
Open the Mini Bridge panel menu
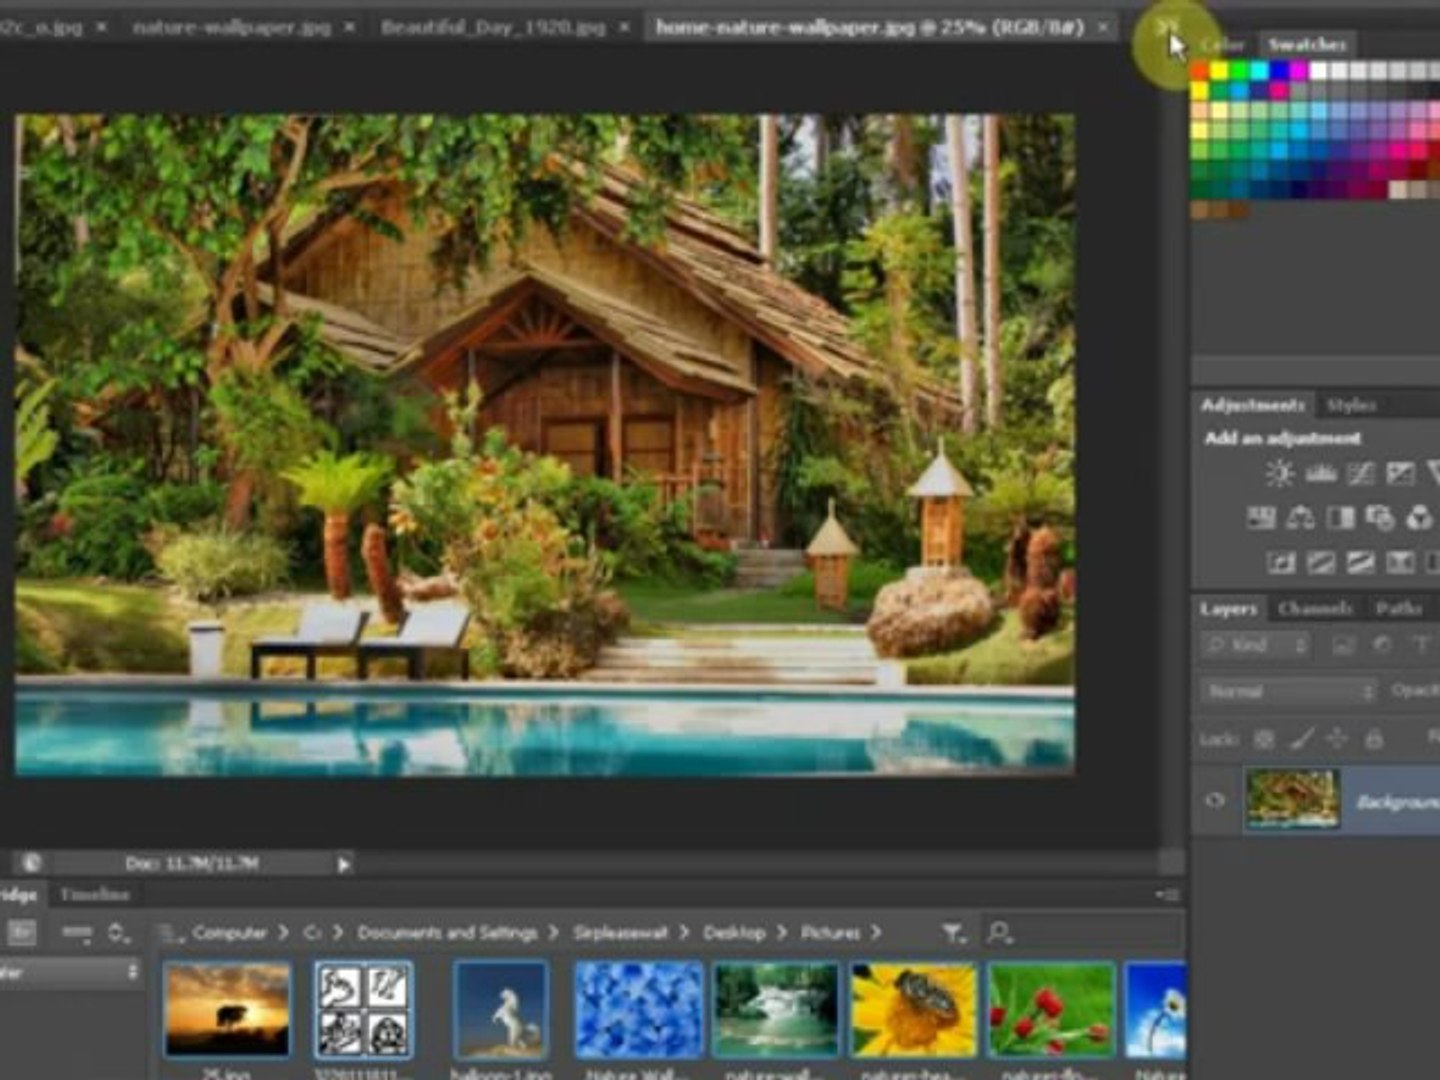tap(1167, 894)
